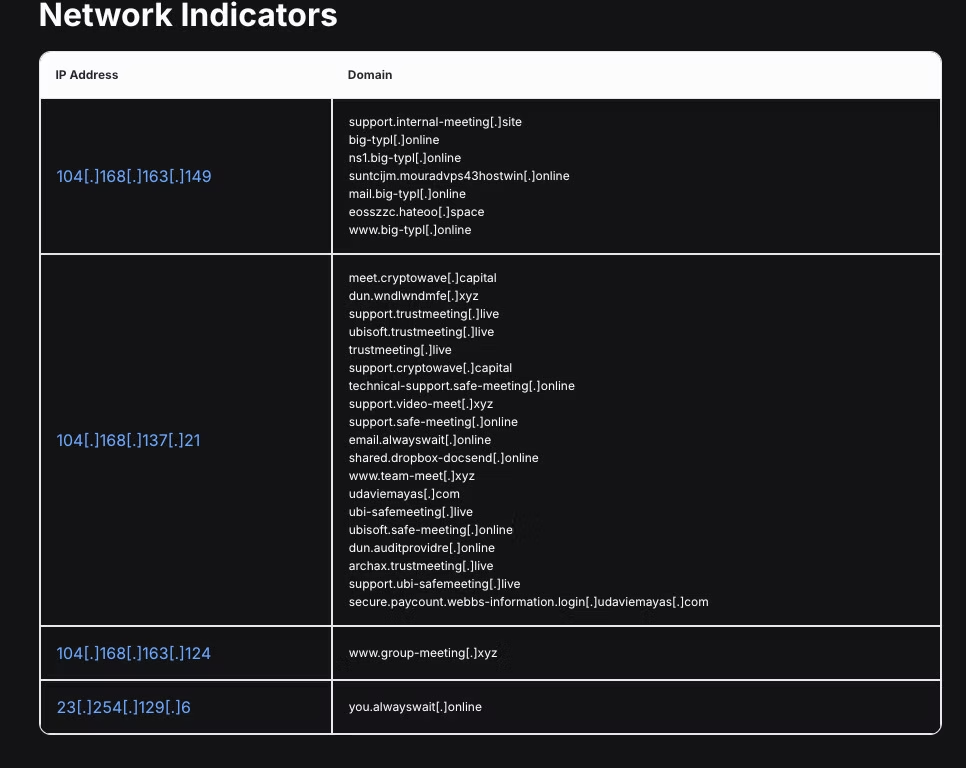Click ns1.big-typl[.]online in the domain list
The height and width of the screenshot is (768, 966).
tap(404, 157)
